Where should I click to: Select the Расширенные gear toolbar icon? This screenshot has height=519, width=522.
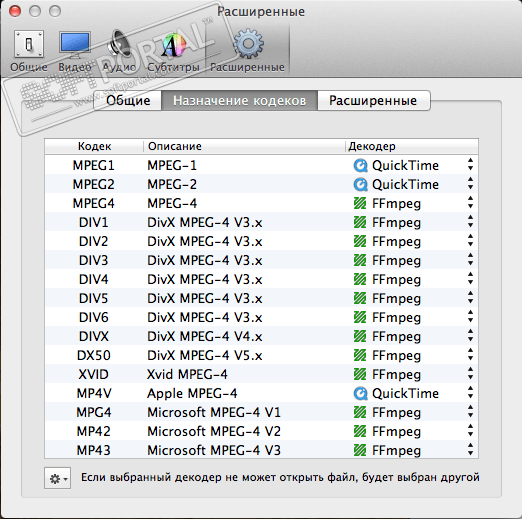[247, 50]
